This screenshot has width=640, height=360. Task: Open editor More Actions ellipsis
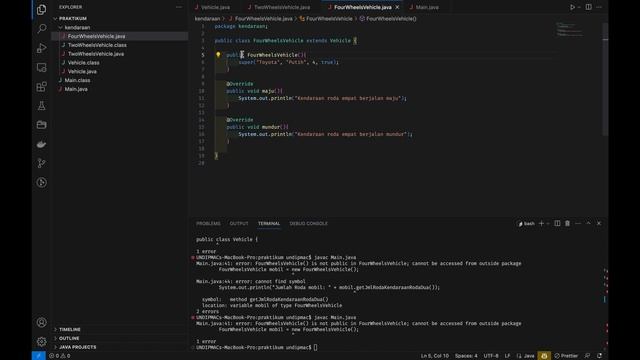(x=599, y=7)
